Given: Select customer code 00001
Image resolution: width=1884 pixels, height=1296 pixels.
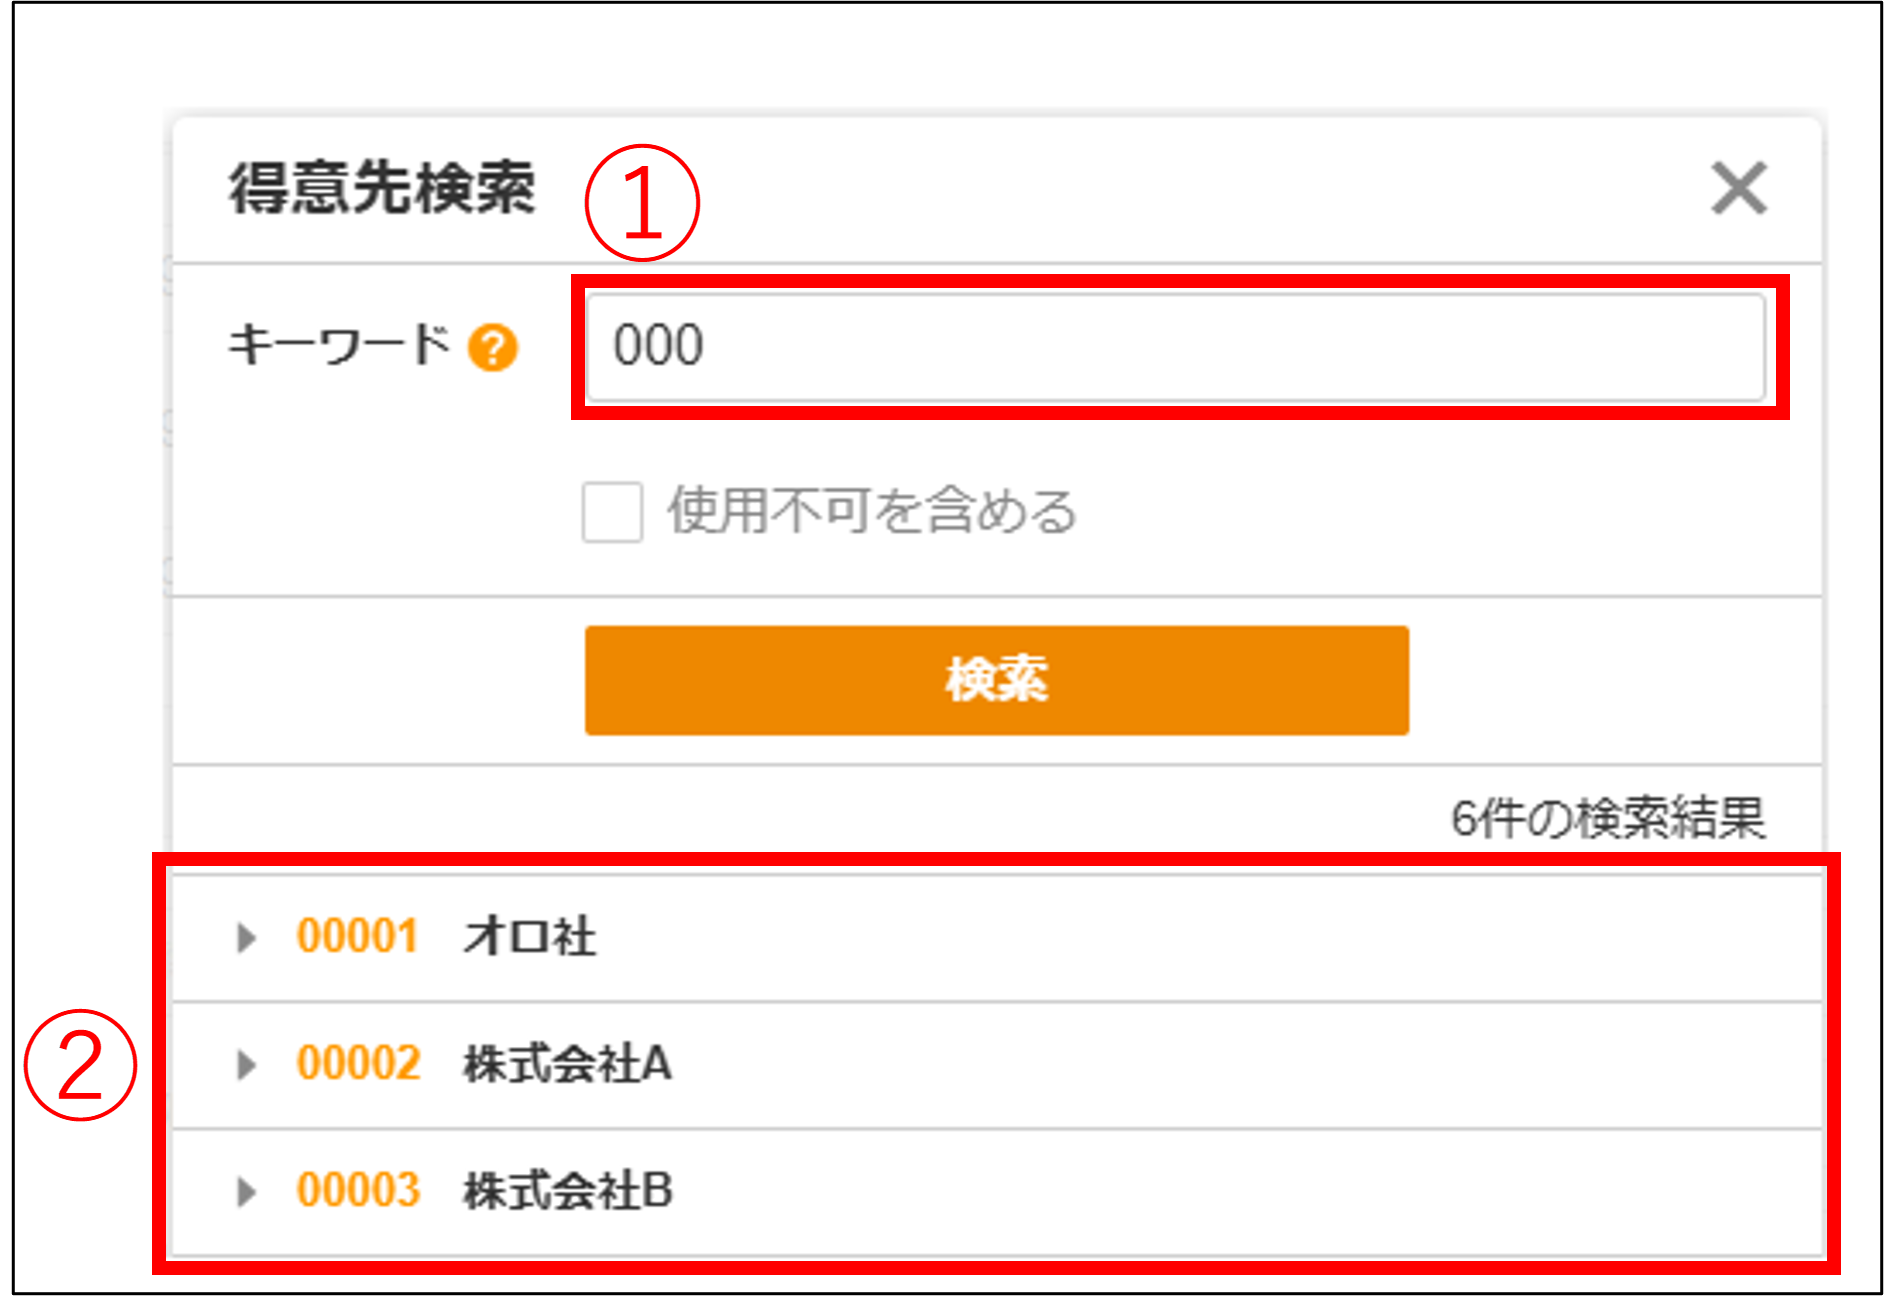Looking at the screenshot, I should point(357,937).
